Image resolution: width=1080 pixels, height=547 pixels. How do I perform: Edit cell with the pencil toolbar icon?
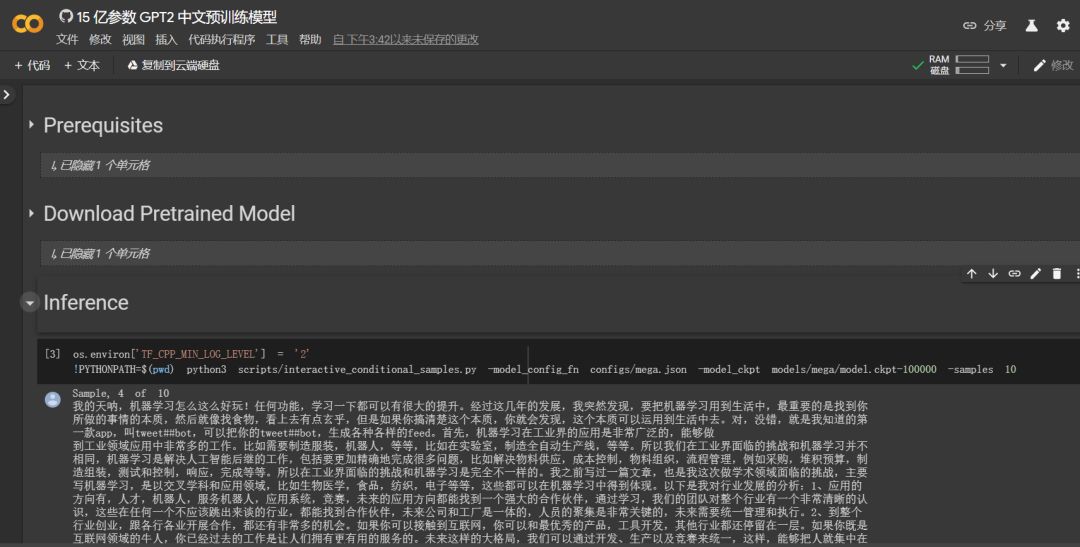(x=1035, y=274)
